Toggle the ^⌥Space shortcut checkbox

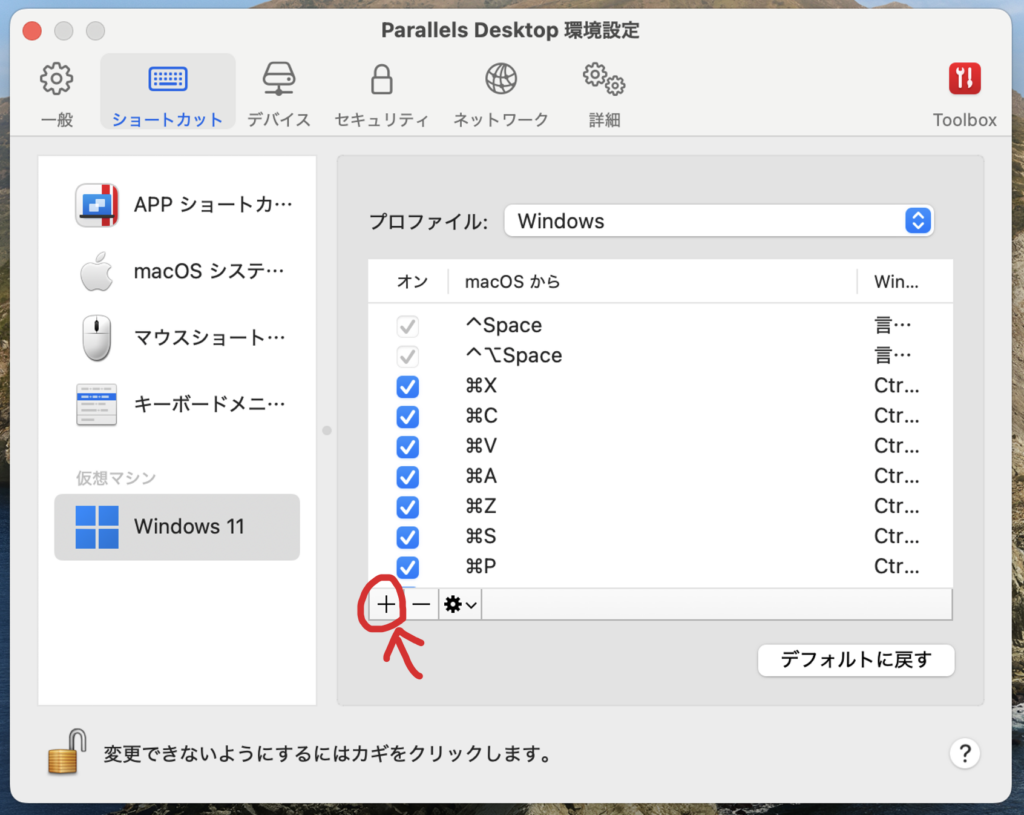click(408, 356)
